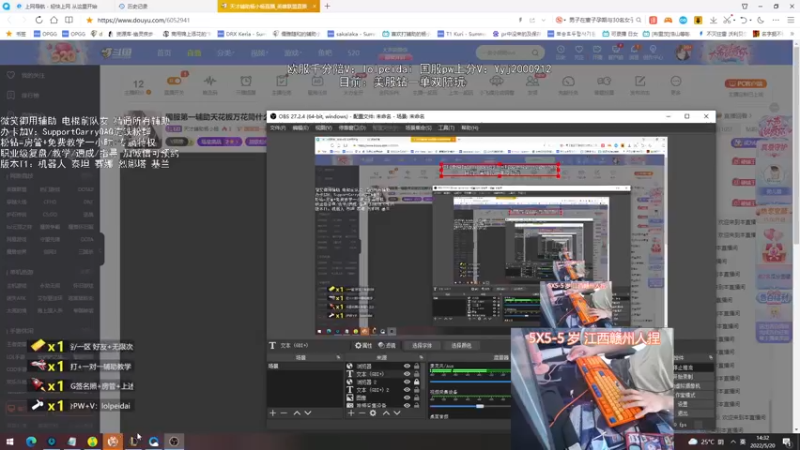The image size is (800, 450).
Task: Open browser downloads icon
Action: tap(713, 20)
